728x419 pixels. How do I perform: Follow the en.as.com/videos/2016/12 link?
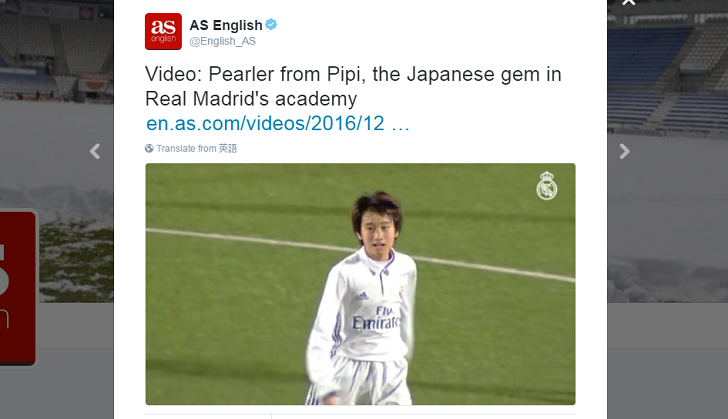(x=277, y=124)
